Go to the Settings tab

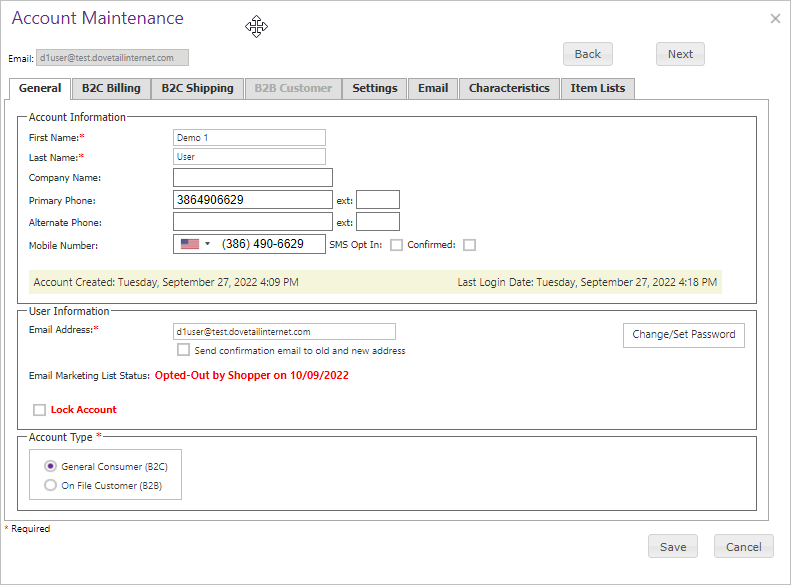click(x=375, y=88)
